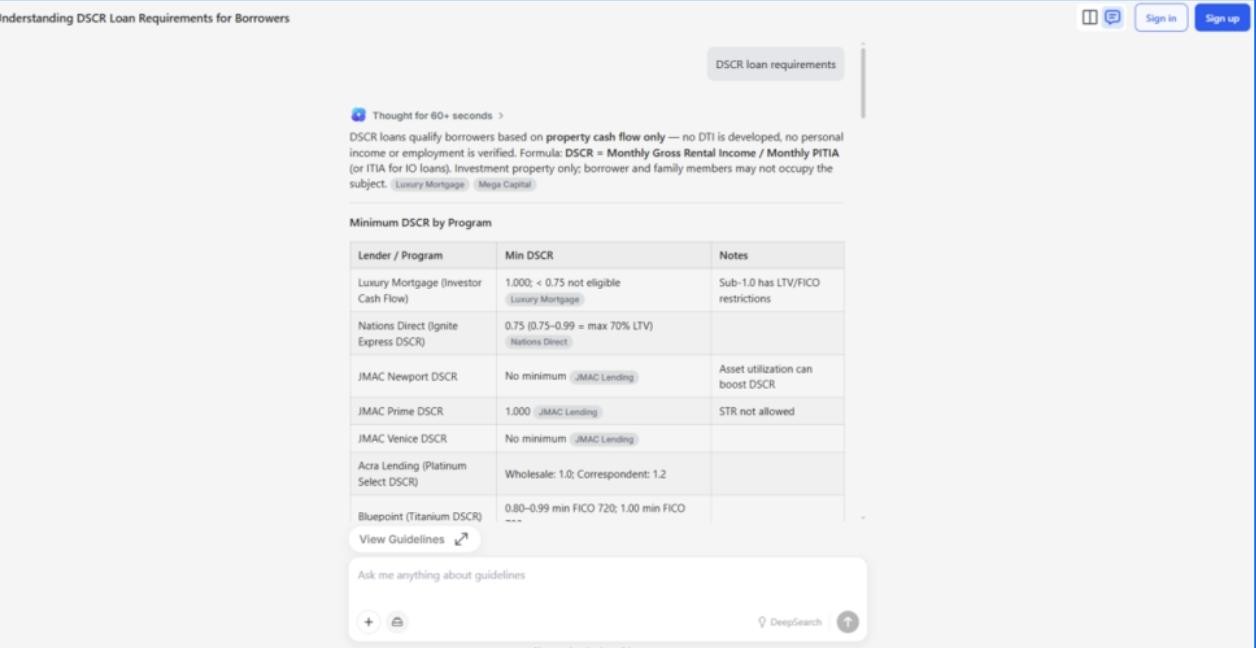
Task: Open Luxury Mortgage chip in Min DSCR cell
Action: [545, 299]
